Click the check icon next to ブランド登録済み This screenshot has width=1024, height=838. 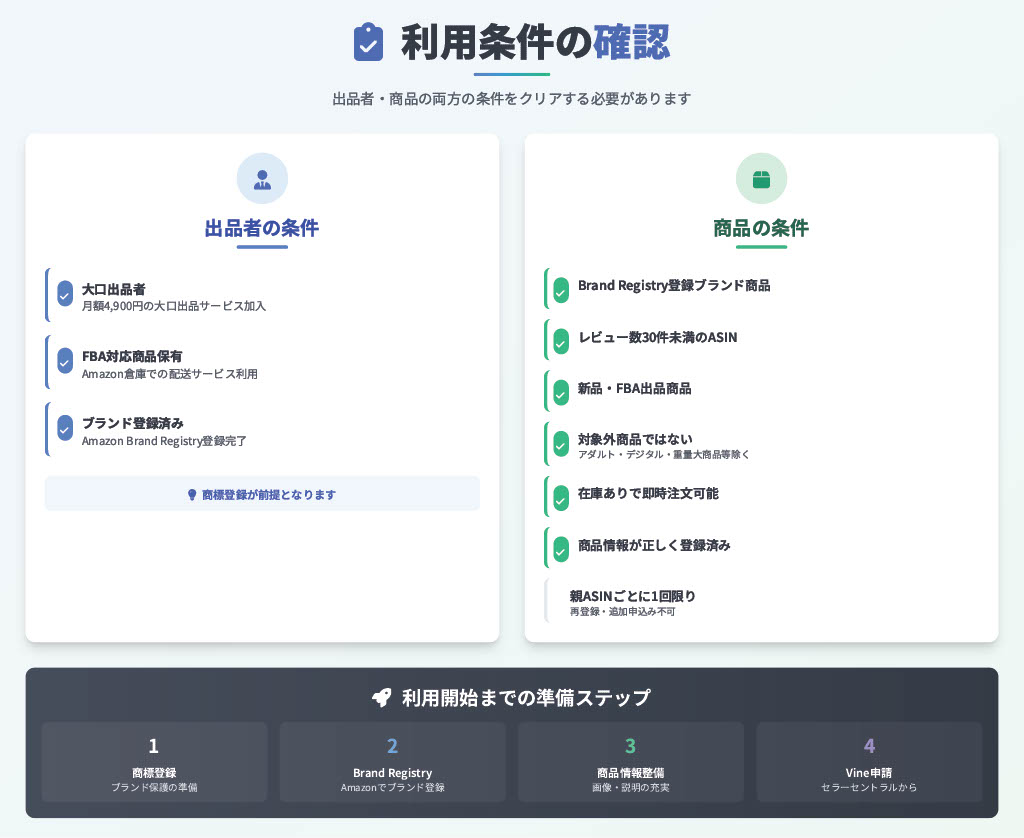click(65, 428)
